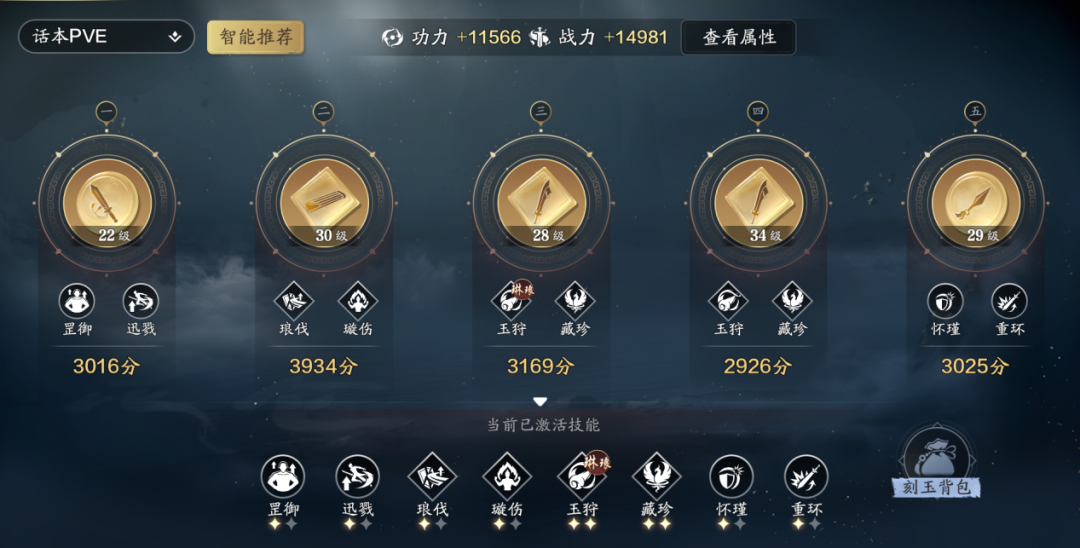Select slot one jade level 22
The image size is (1080, 548).
click(x=107, y=203)
